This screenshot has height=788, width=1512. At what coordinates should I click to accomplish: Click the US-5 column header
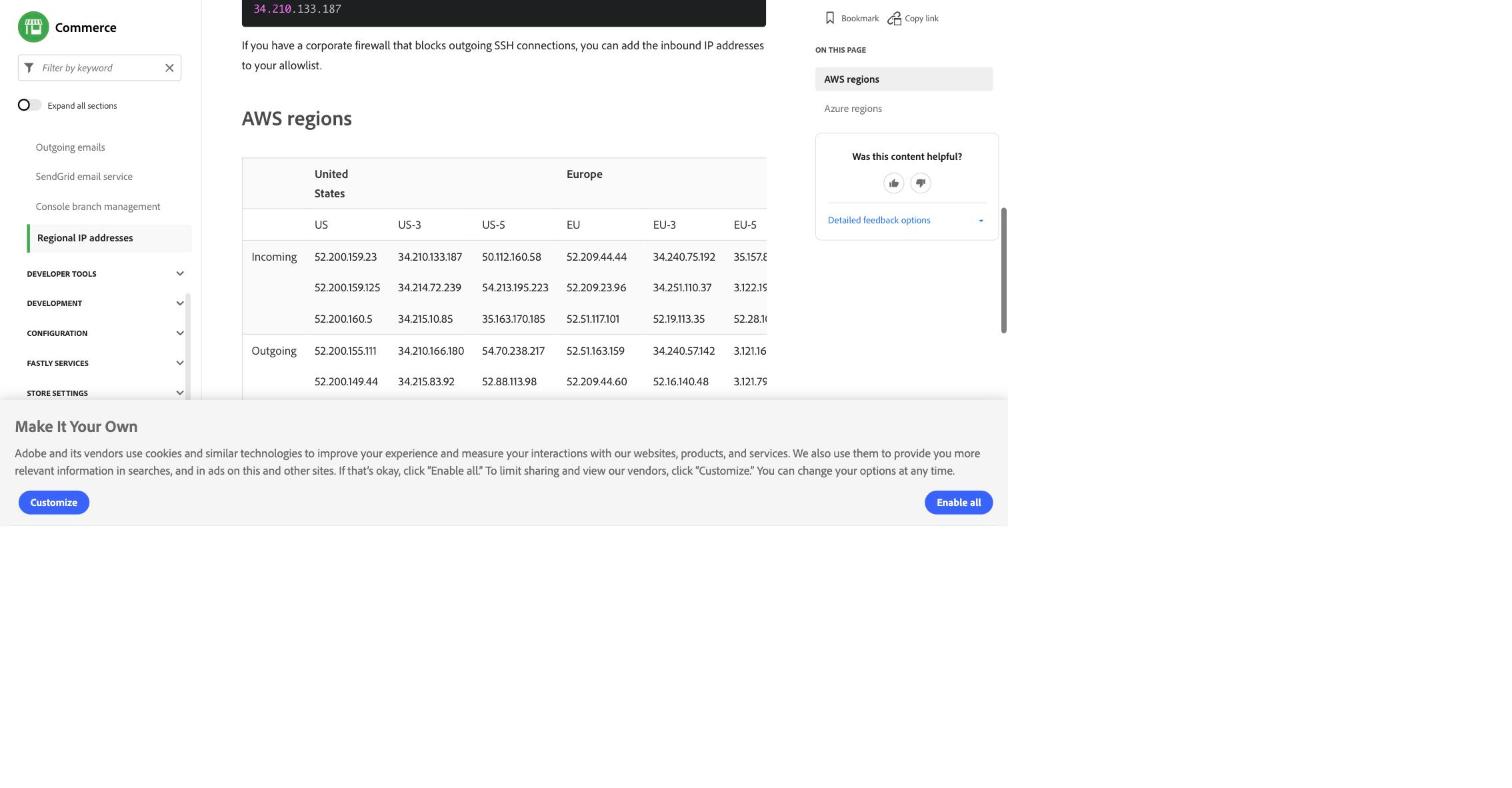click(493, 225)
